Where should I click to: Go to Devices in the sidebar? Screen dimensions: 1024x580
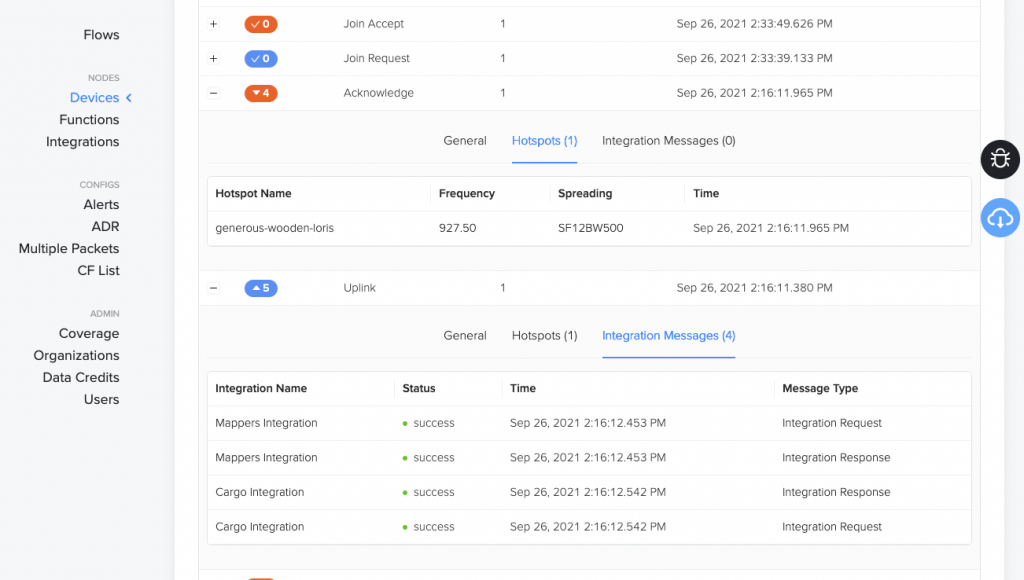click(95, 98)
